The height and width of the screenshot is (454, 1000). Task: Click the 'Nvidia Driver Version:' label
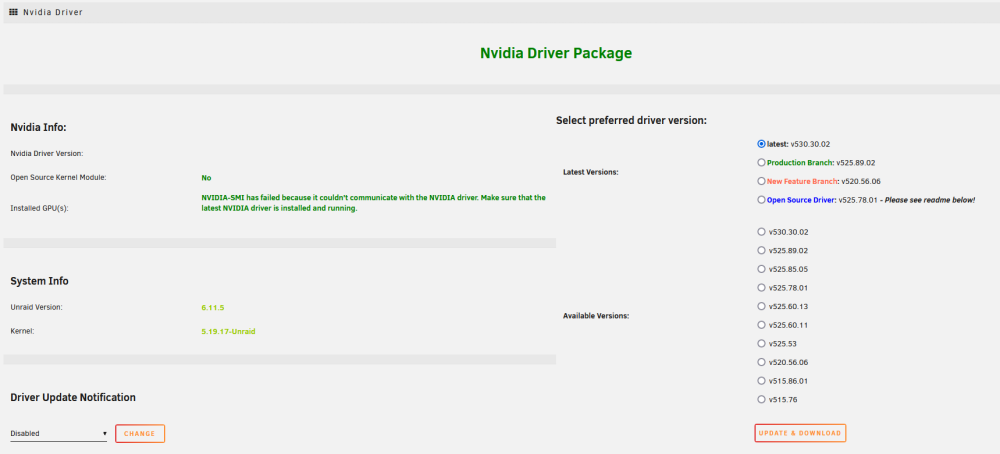[x=47, y=154]
